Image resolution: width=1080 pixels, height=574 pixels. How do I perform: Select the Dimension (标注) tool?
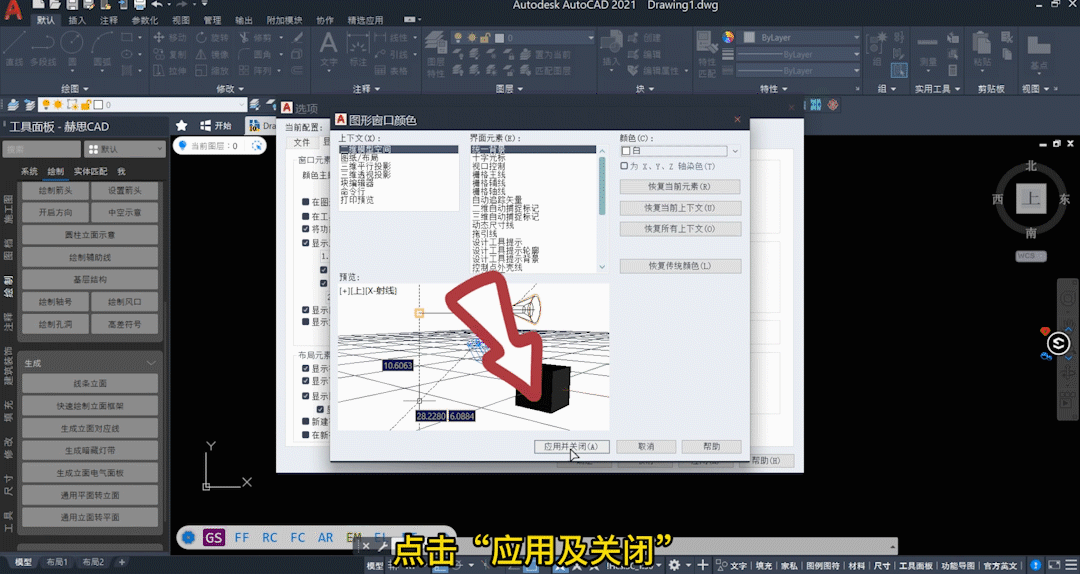358,50
